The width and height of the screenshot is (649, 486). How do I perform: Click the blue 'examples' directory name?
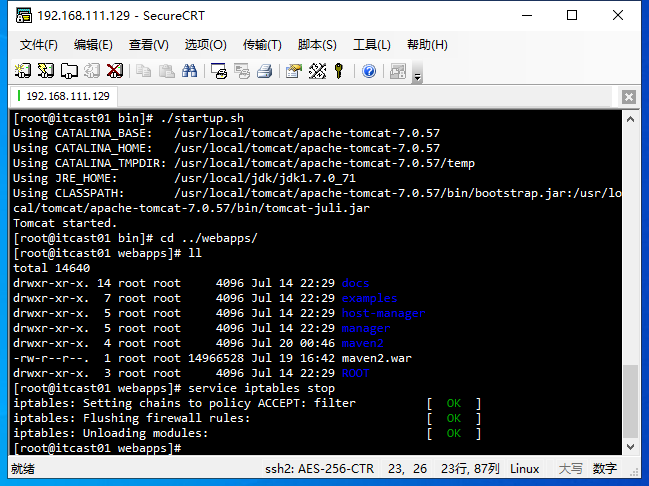(x=369, y=298)
